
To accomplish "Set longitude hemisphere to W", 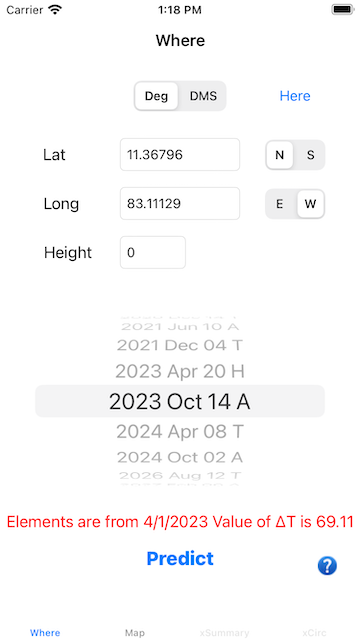I will (x=311, y=204).
